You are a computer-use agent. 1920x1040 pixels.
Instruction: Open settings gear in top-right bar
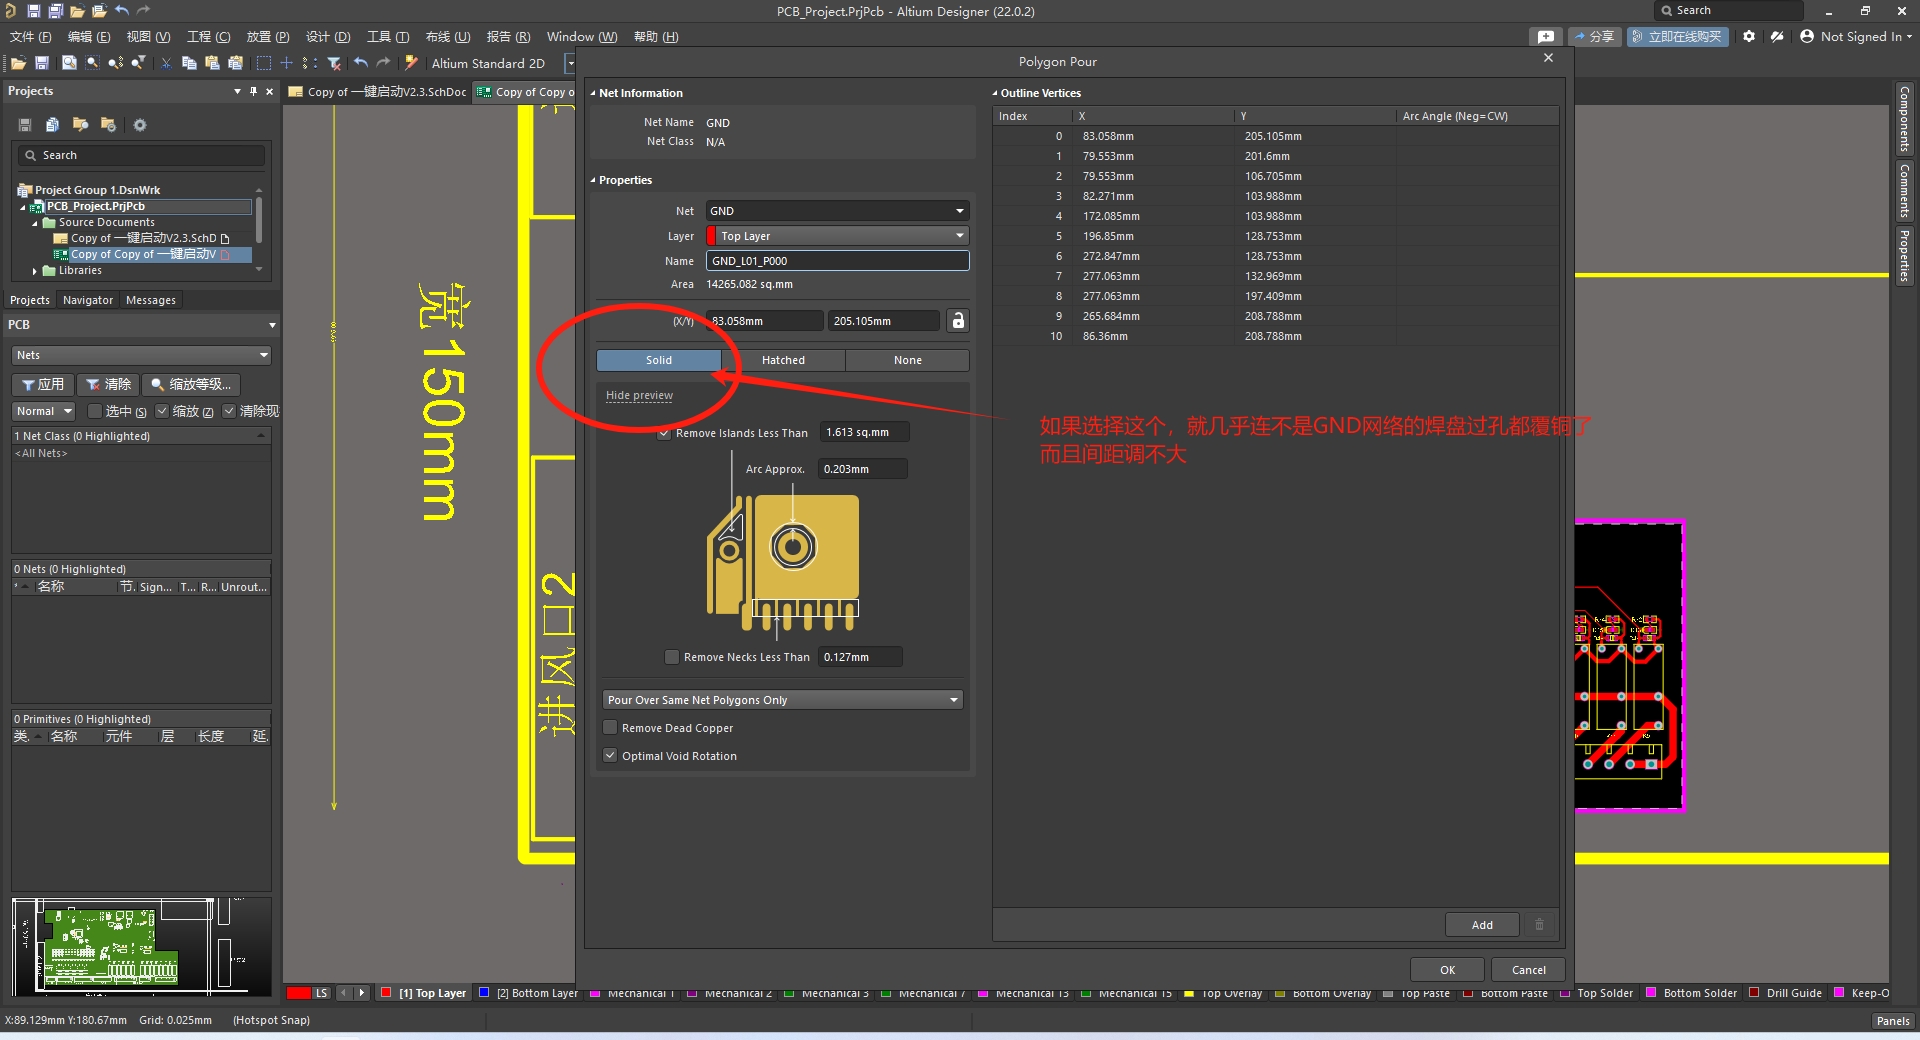tap(1748, 36)
